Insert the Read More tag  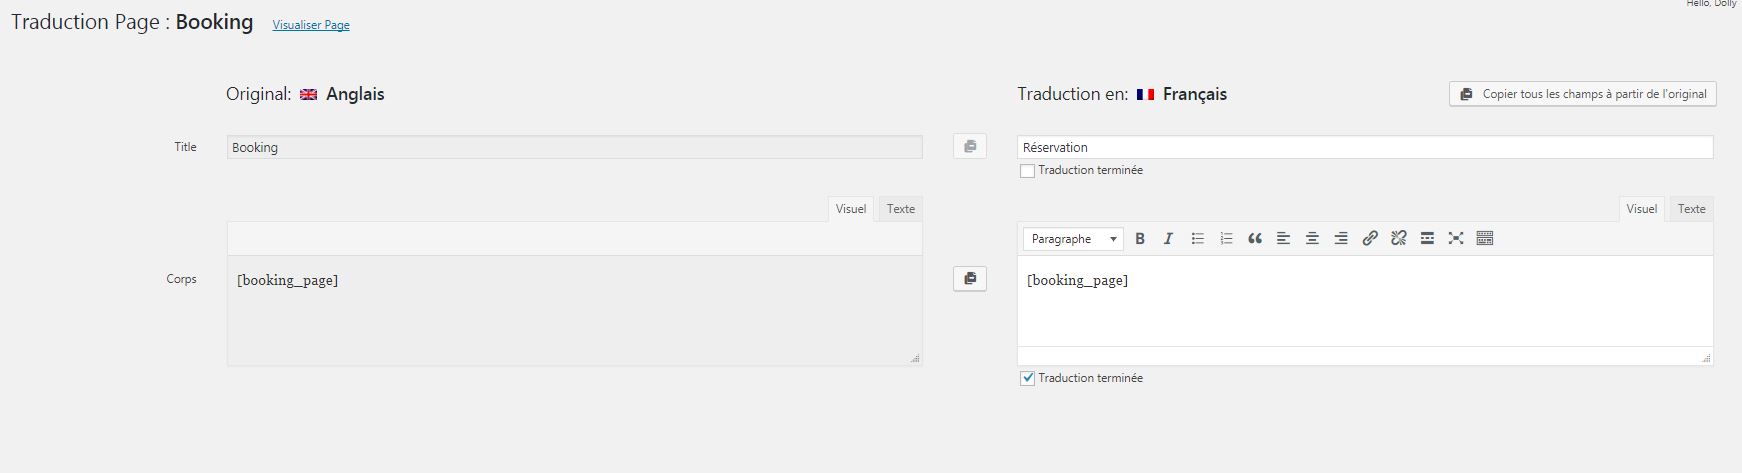(x=1427, y=239)
